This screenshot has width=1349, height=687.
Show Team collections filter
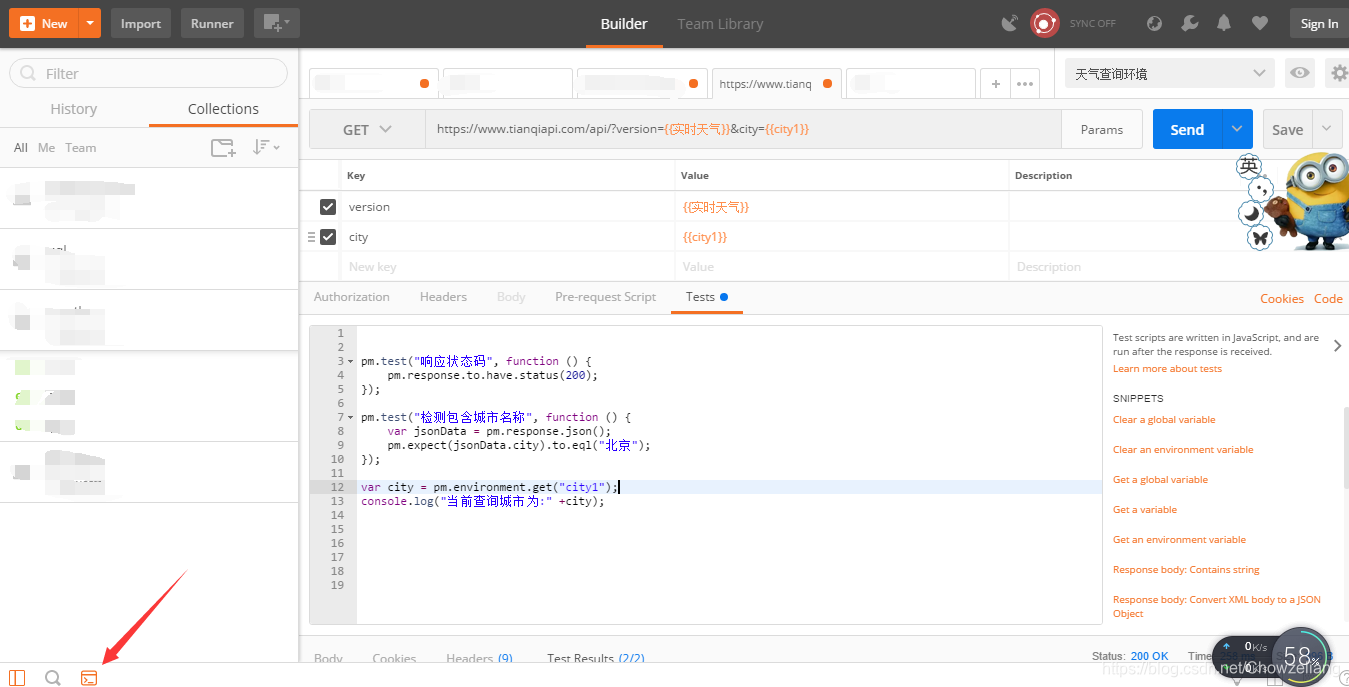81,147
